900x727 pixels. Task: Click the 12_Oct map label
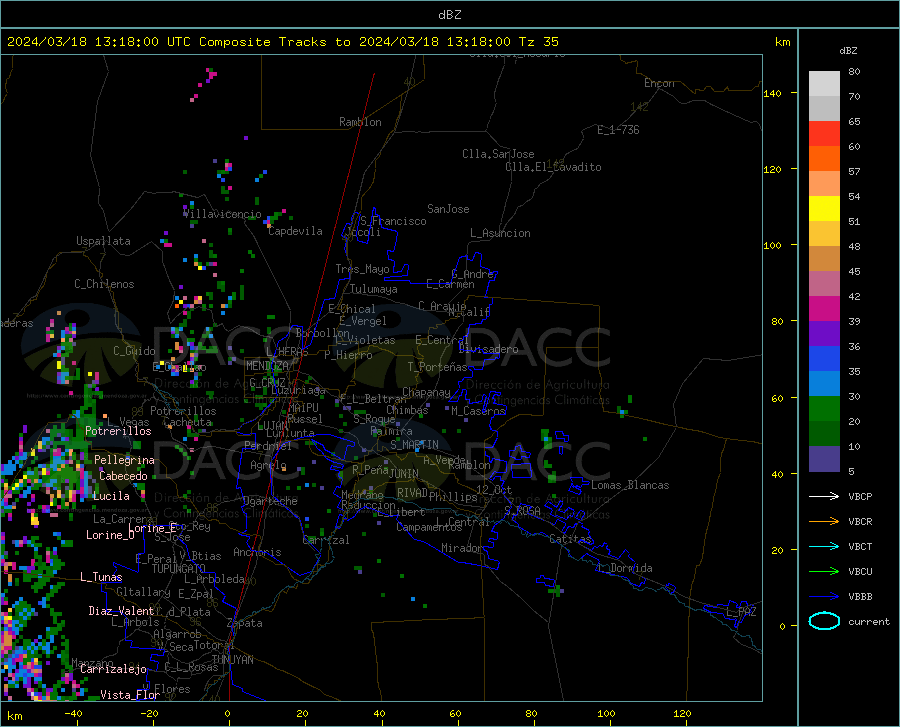(494, 489)
